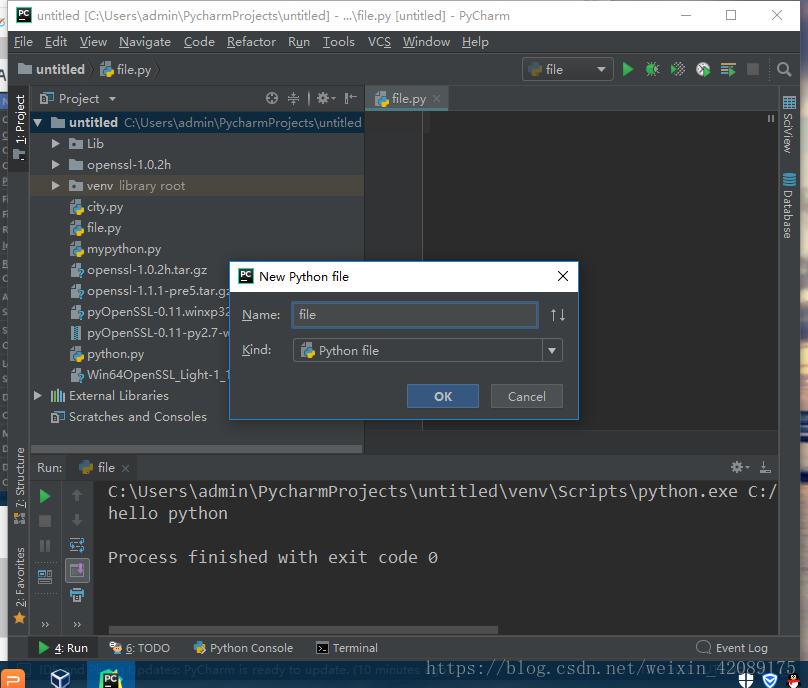
Task: Click untitled breadcrumb in navigation bar
Action: [52, 70]
